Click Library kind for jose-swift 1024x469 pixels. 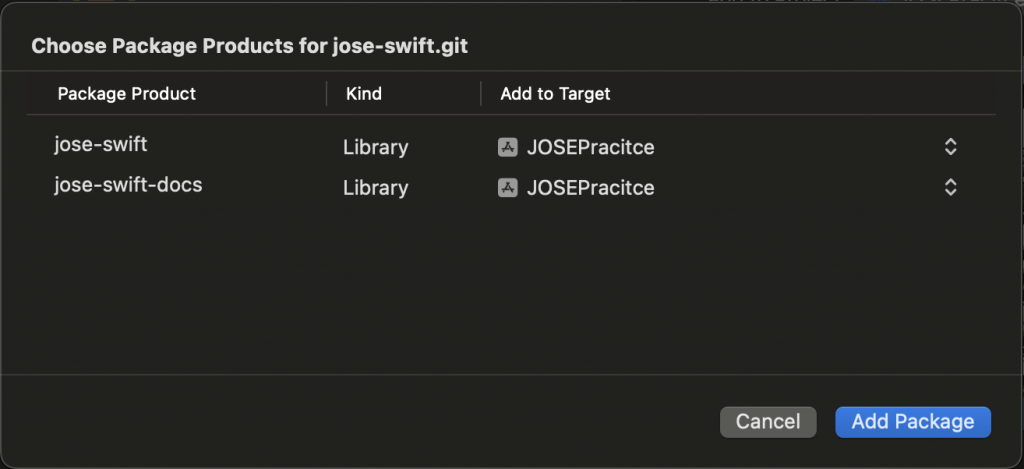click(x=375, y=147)
